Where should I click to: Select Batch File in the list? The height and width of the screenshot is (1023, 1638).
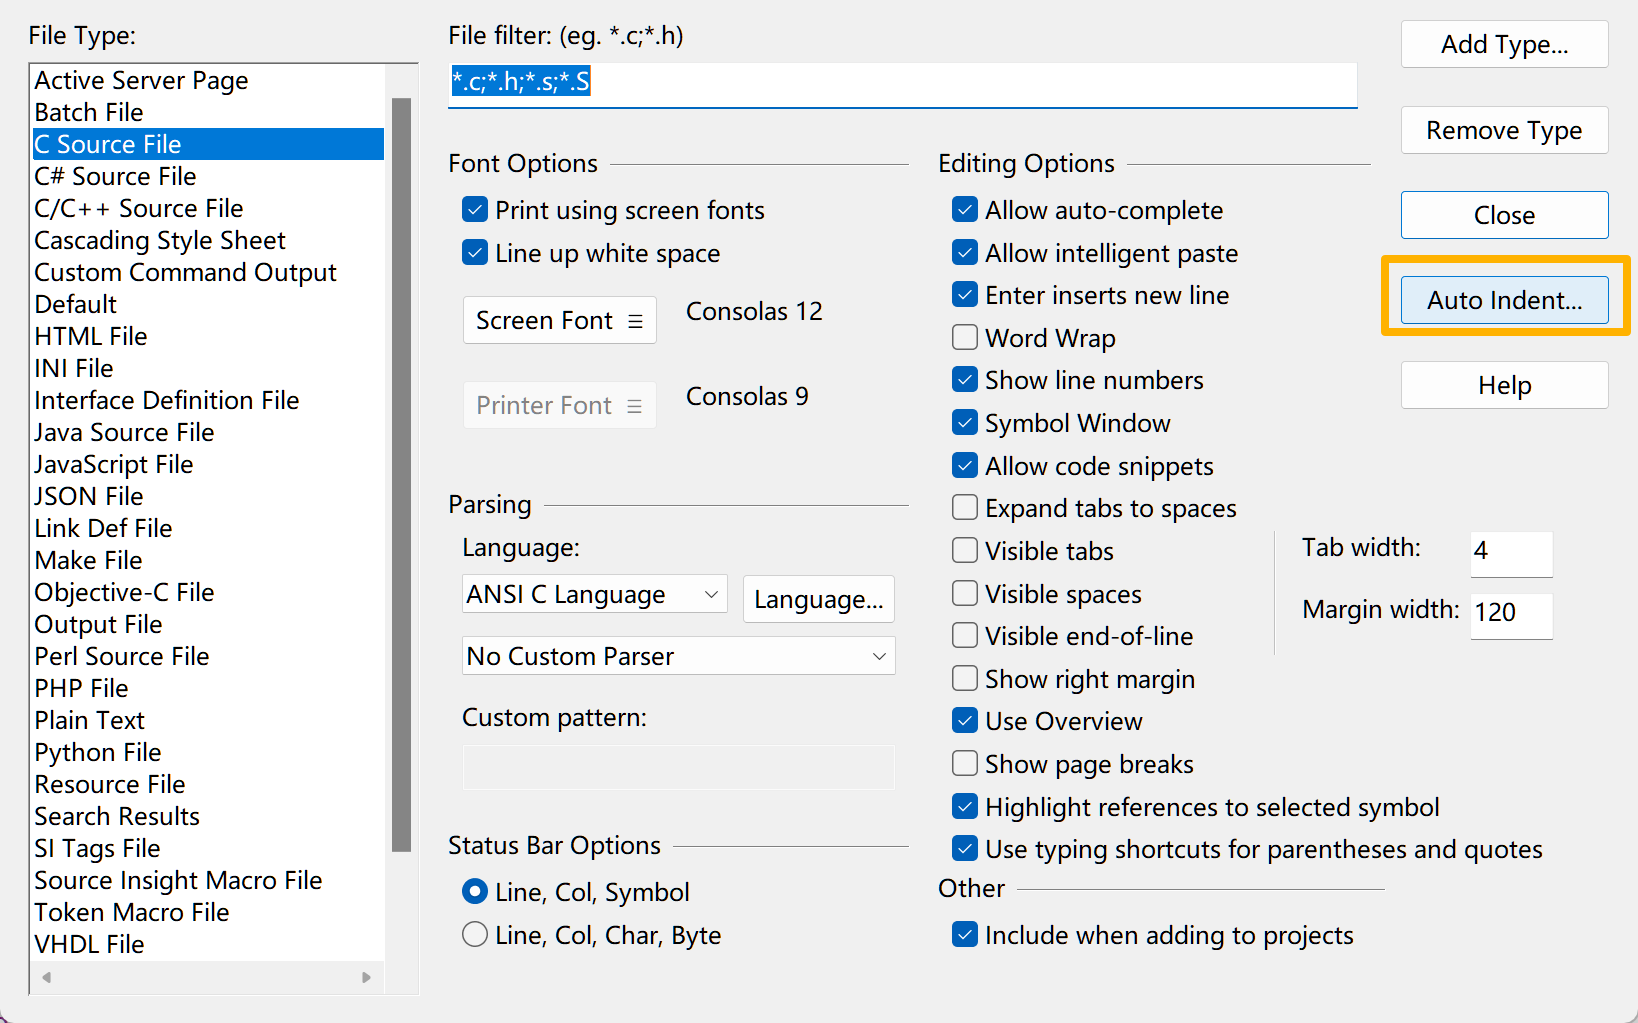pyautogui.click(x=208, y=112)
